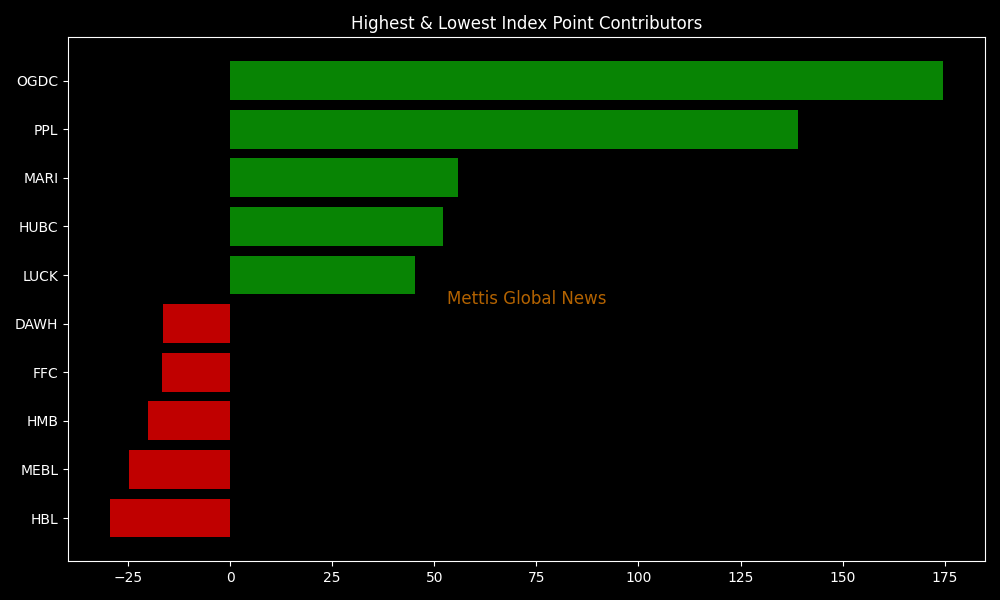Select the red MEBL bar
The height and width of the screenshot is (600, 1000).
pyautogui.click(x=179, y=469)
